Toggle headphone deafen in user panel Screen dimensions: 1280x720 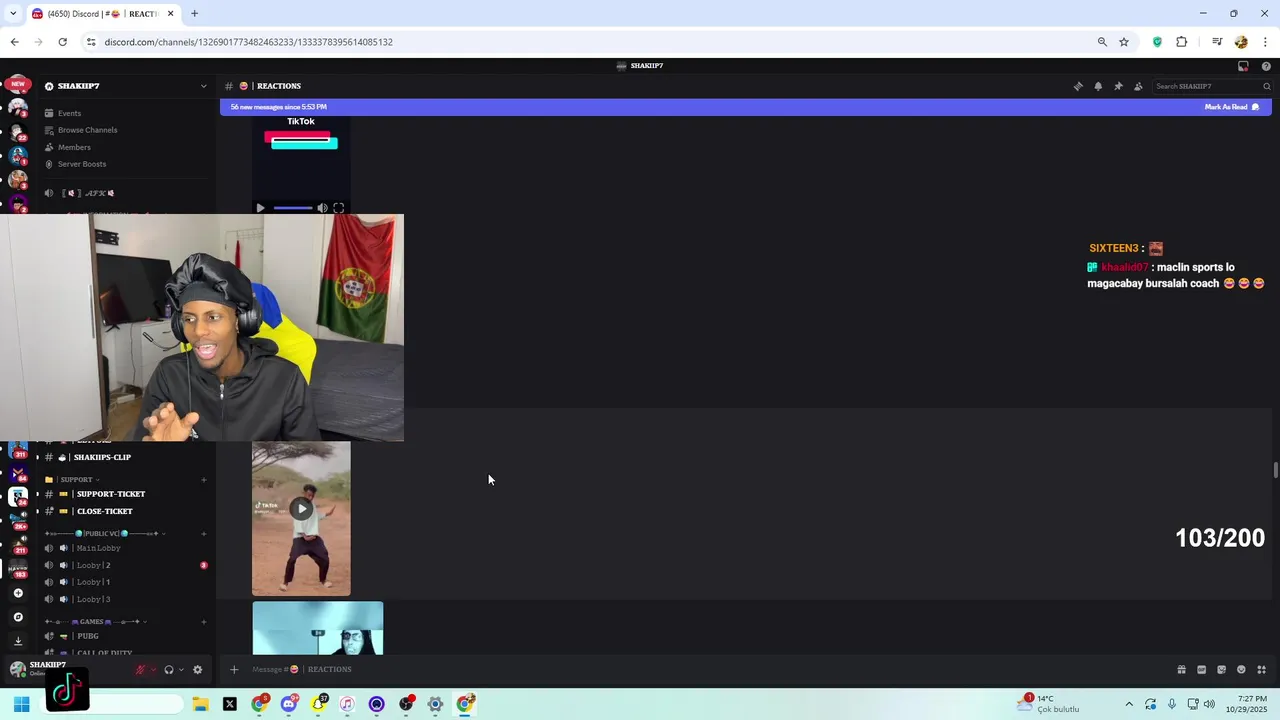click(x=168, y=669)
